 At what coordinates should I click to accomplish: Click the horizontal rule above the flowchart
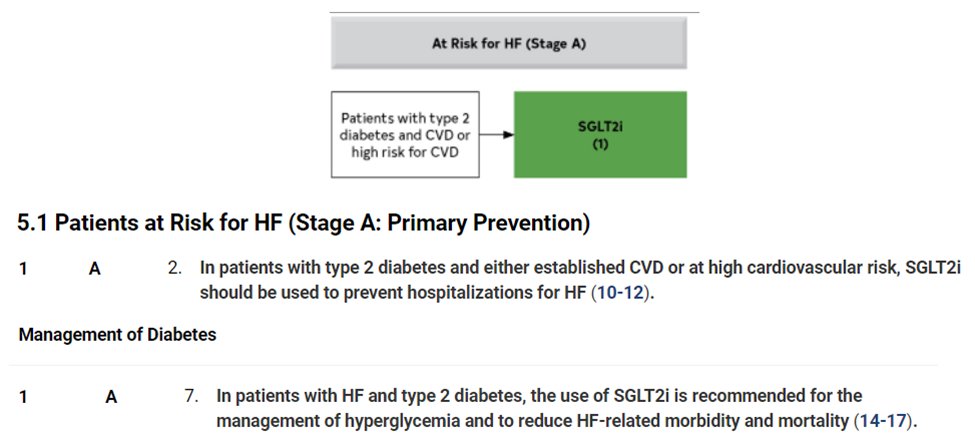[514, 12]
